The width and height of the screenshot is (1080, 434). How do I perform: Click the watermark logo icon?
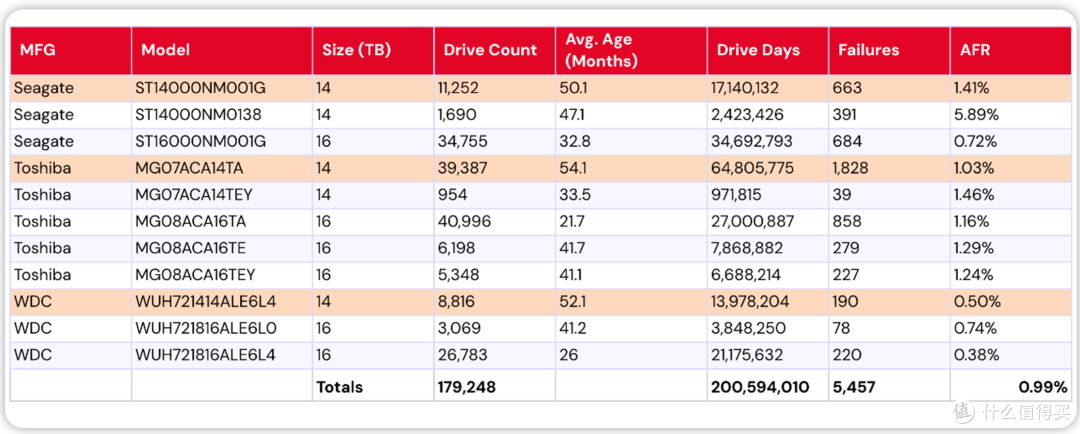(964, 412)
